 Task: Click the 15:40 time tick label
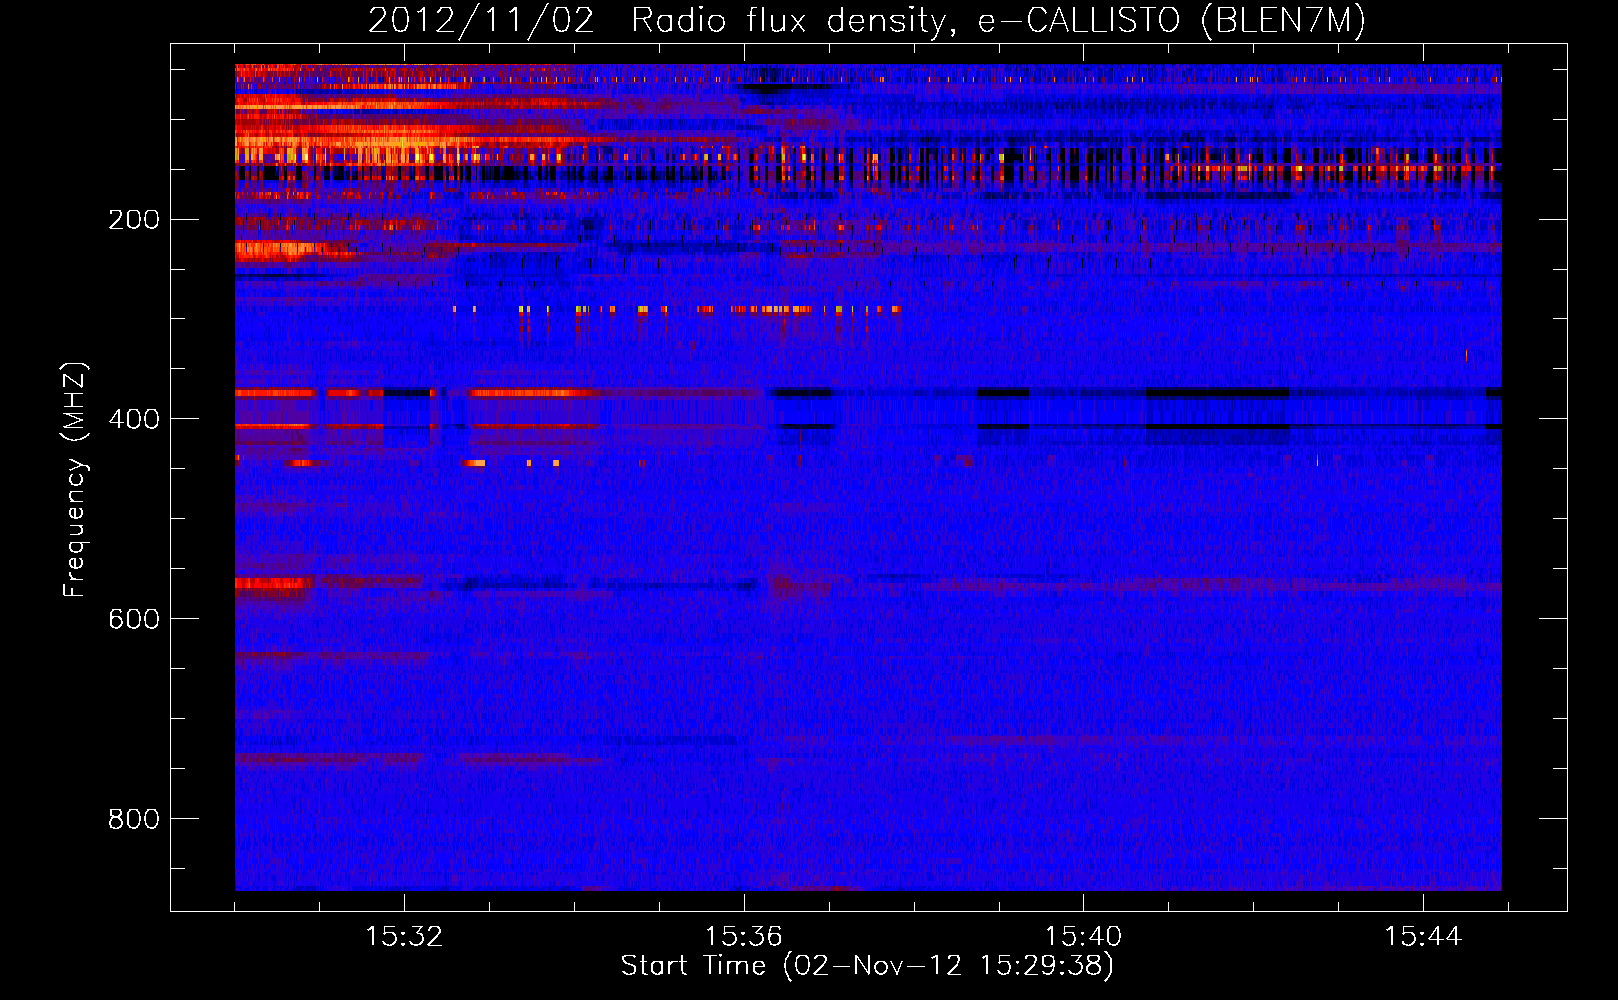click(1083, 937)
